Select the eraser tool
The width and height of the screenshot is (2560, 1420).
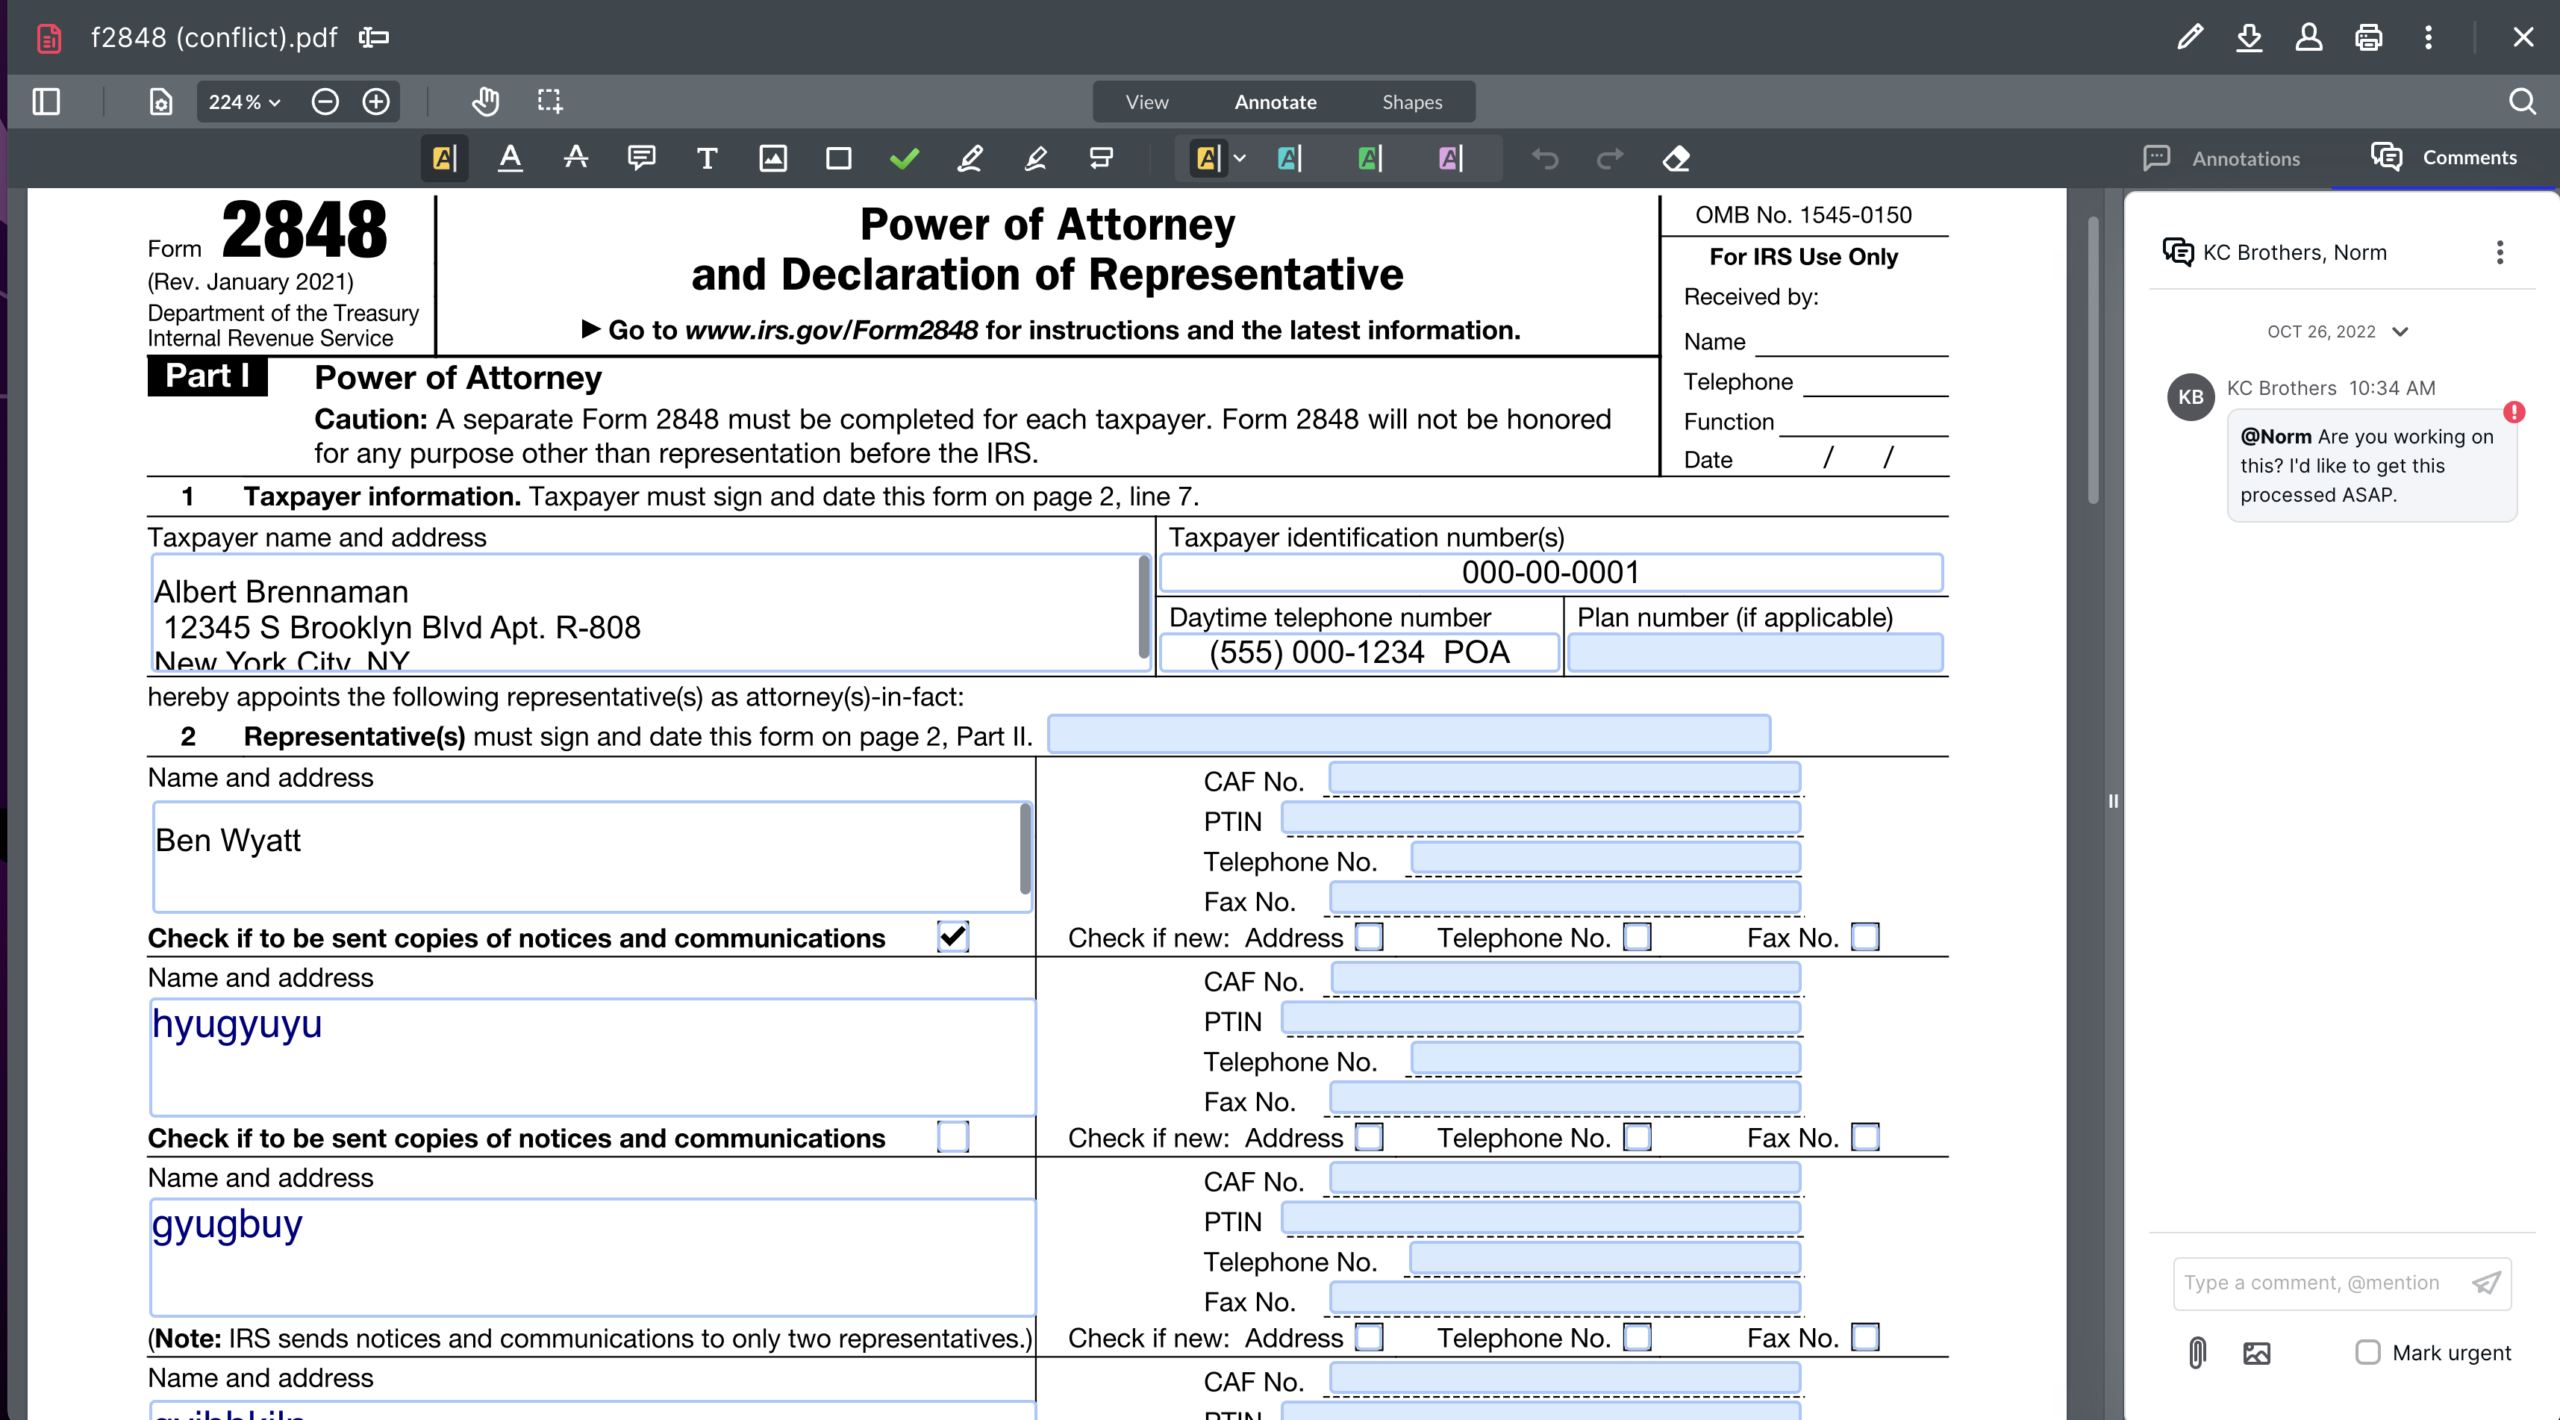1676,158
